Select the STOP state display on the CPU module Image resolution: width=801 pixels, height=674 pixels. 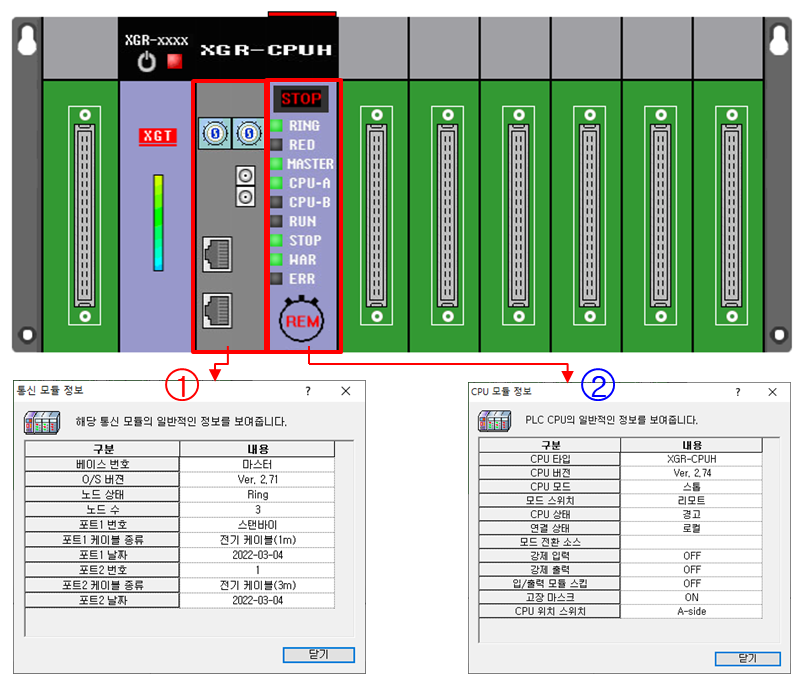coord(299,98)
